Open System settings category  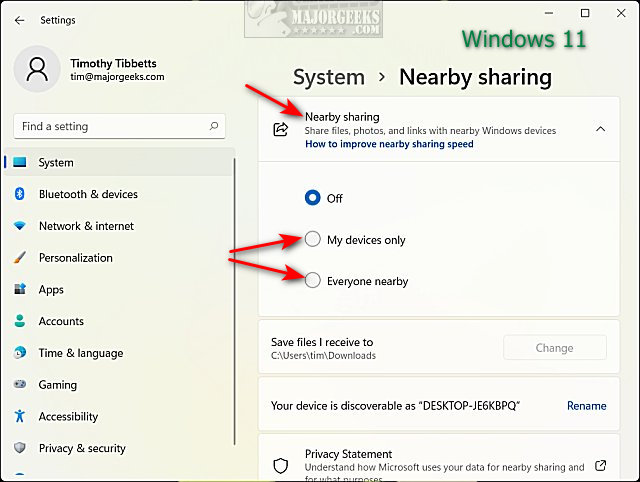(119, 162)
